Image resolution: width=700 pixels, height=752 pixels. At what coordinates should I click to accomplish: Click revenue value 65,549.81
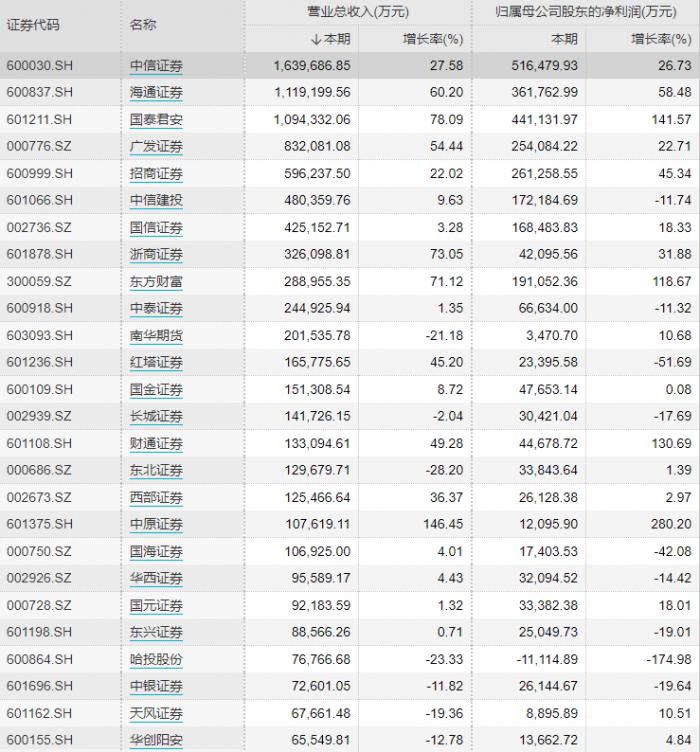(321, 740)
